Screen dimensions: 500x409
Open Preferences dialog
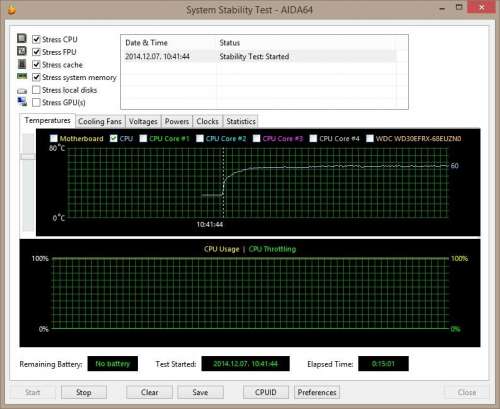click(317, 392)
